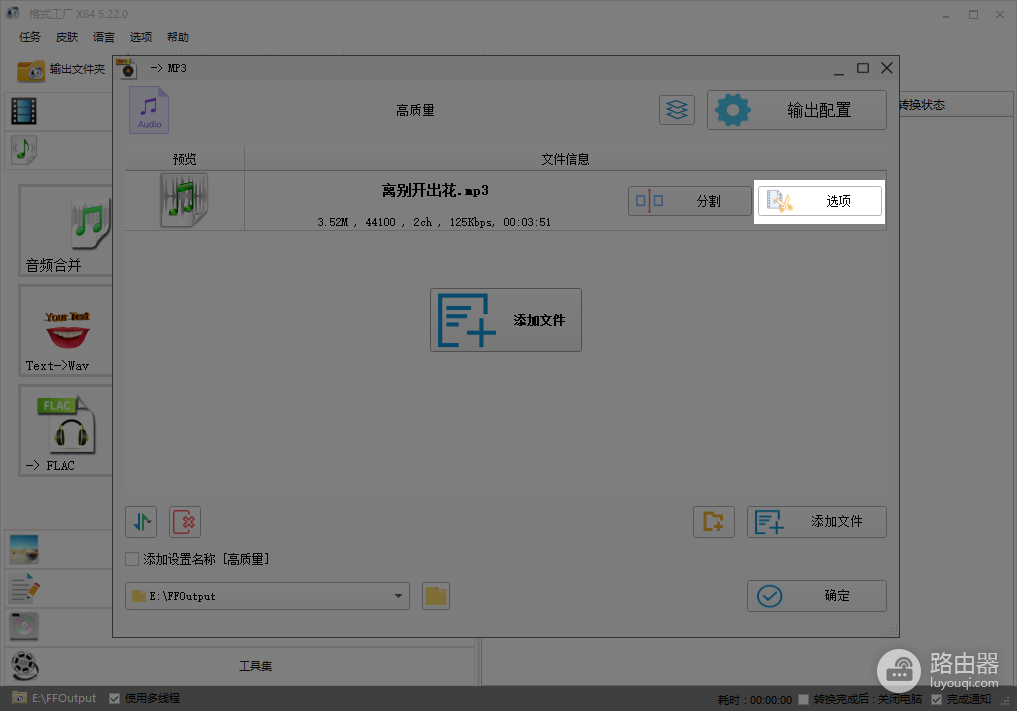Click the 预览 column header

pyautogui.click(x=184, y=159)
